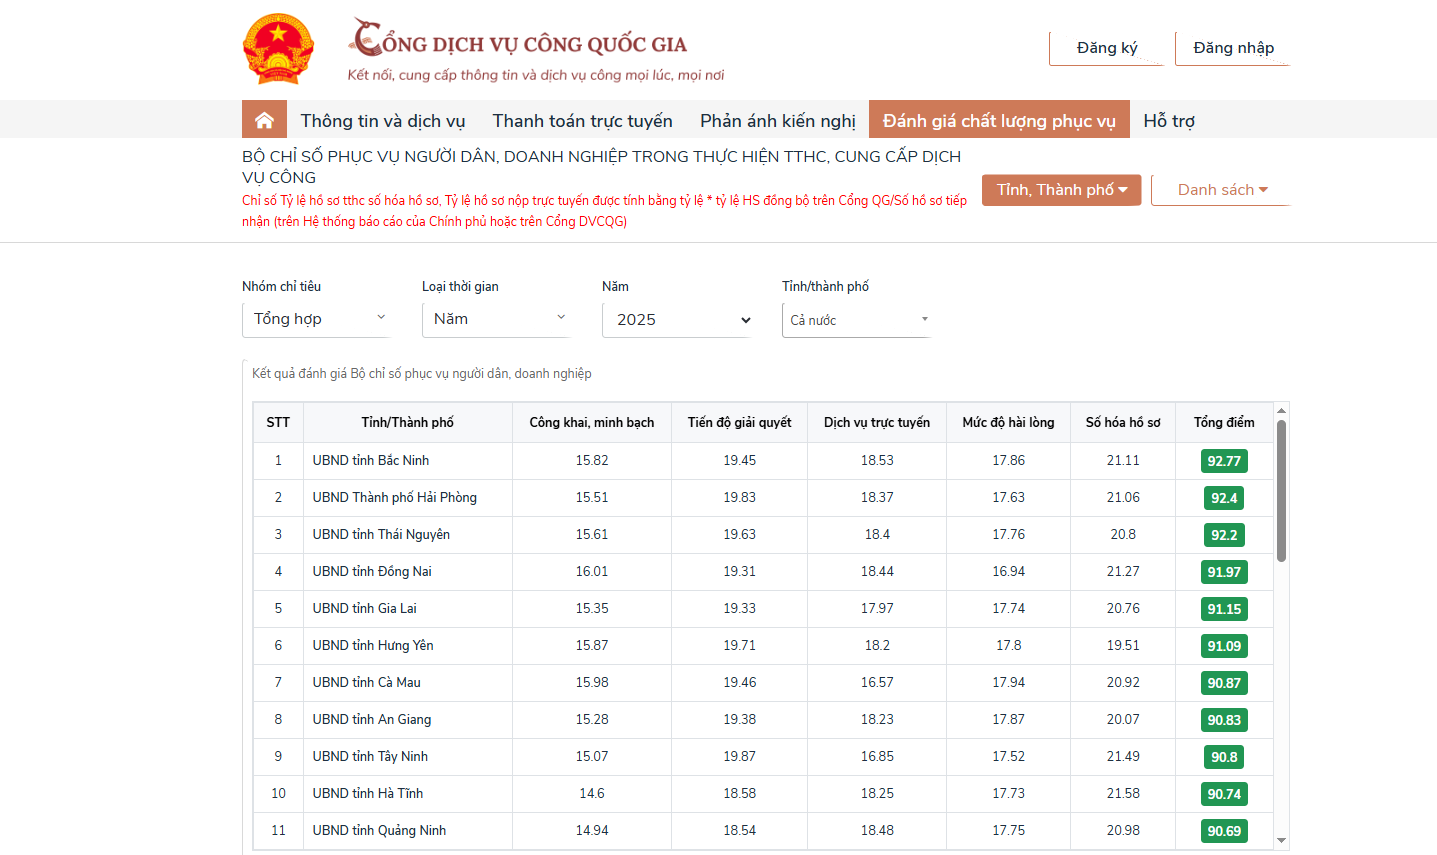Select UBND Thành phố Hải Phòng row

point(394,498)
